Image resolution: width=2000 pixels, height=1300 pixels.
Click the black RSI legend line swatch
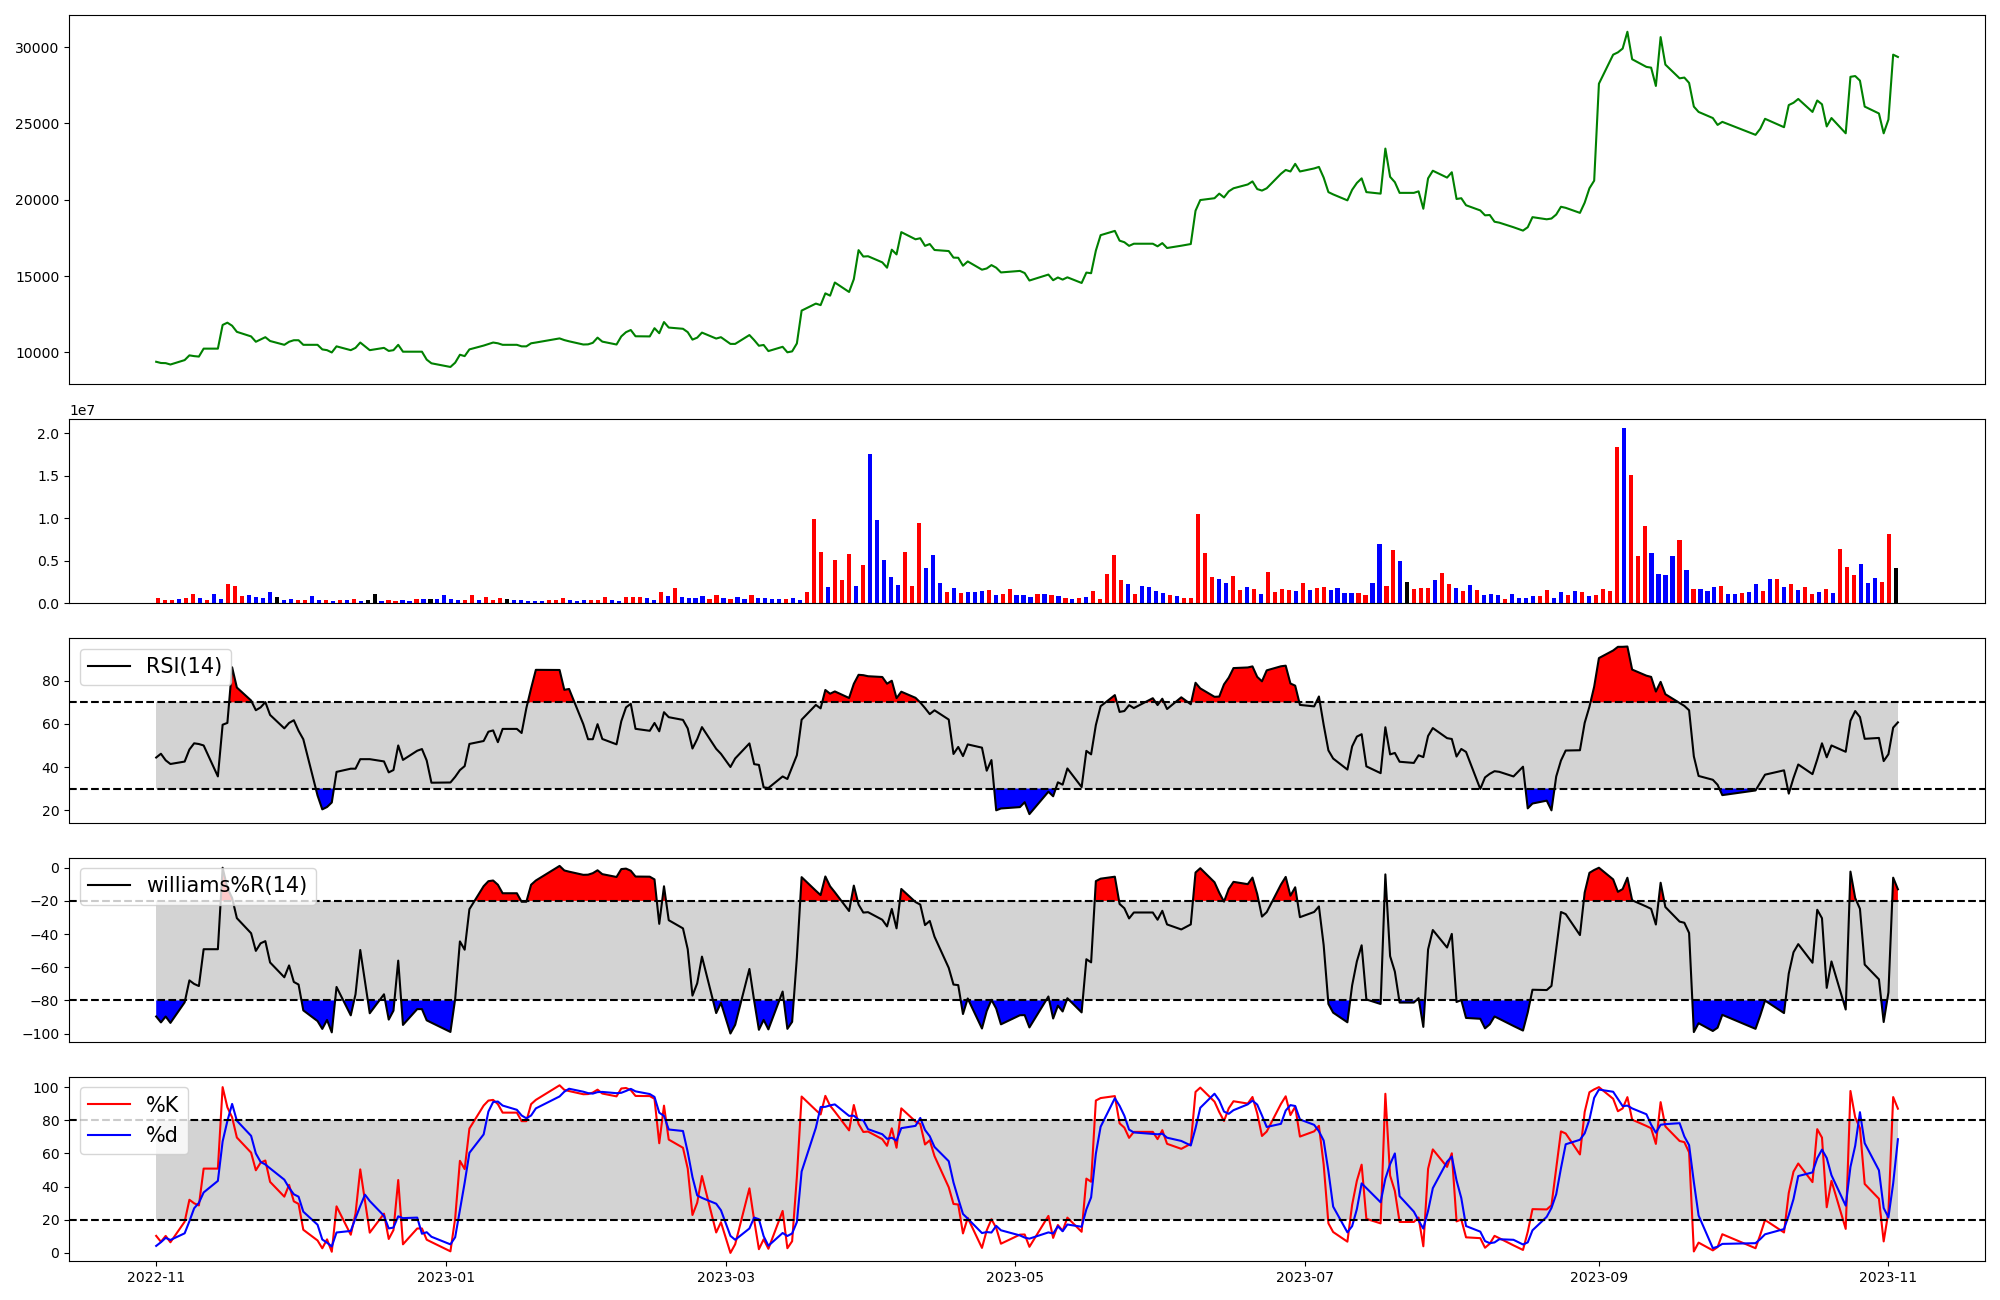109,666
